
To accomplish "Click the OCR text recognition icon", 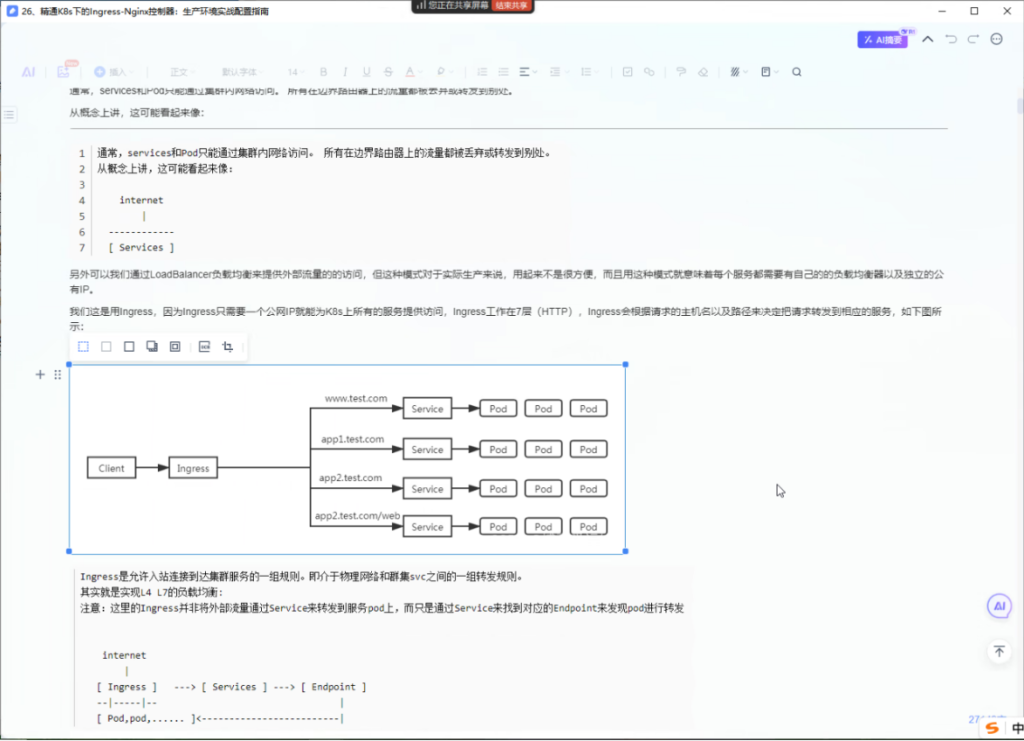I will pos(204,347).
